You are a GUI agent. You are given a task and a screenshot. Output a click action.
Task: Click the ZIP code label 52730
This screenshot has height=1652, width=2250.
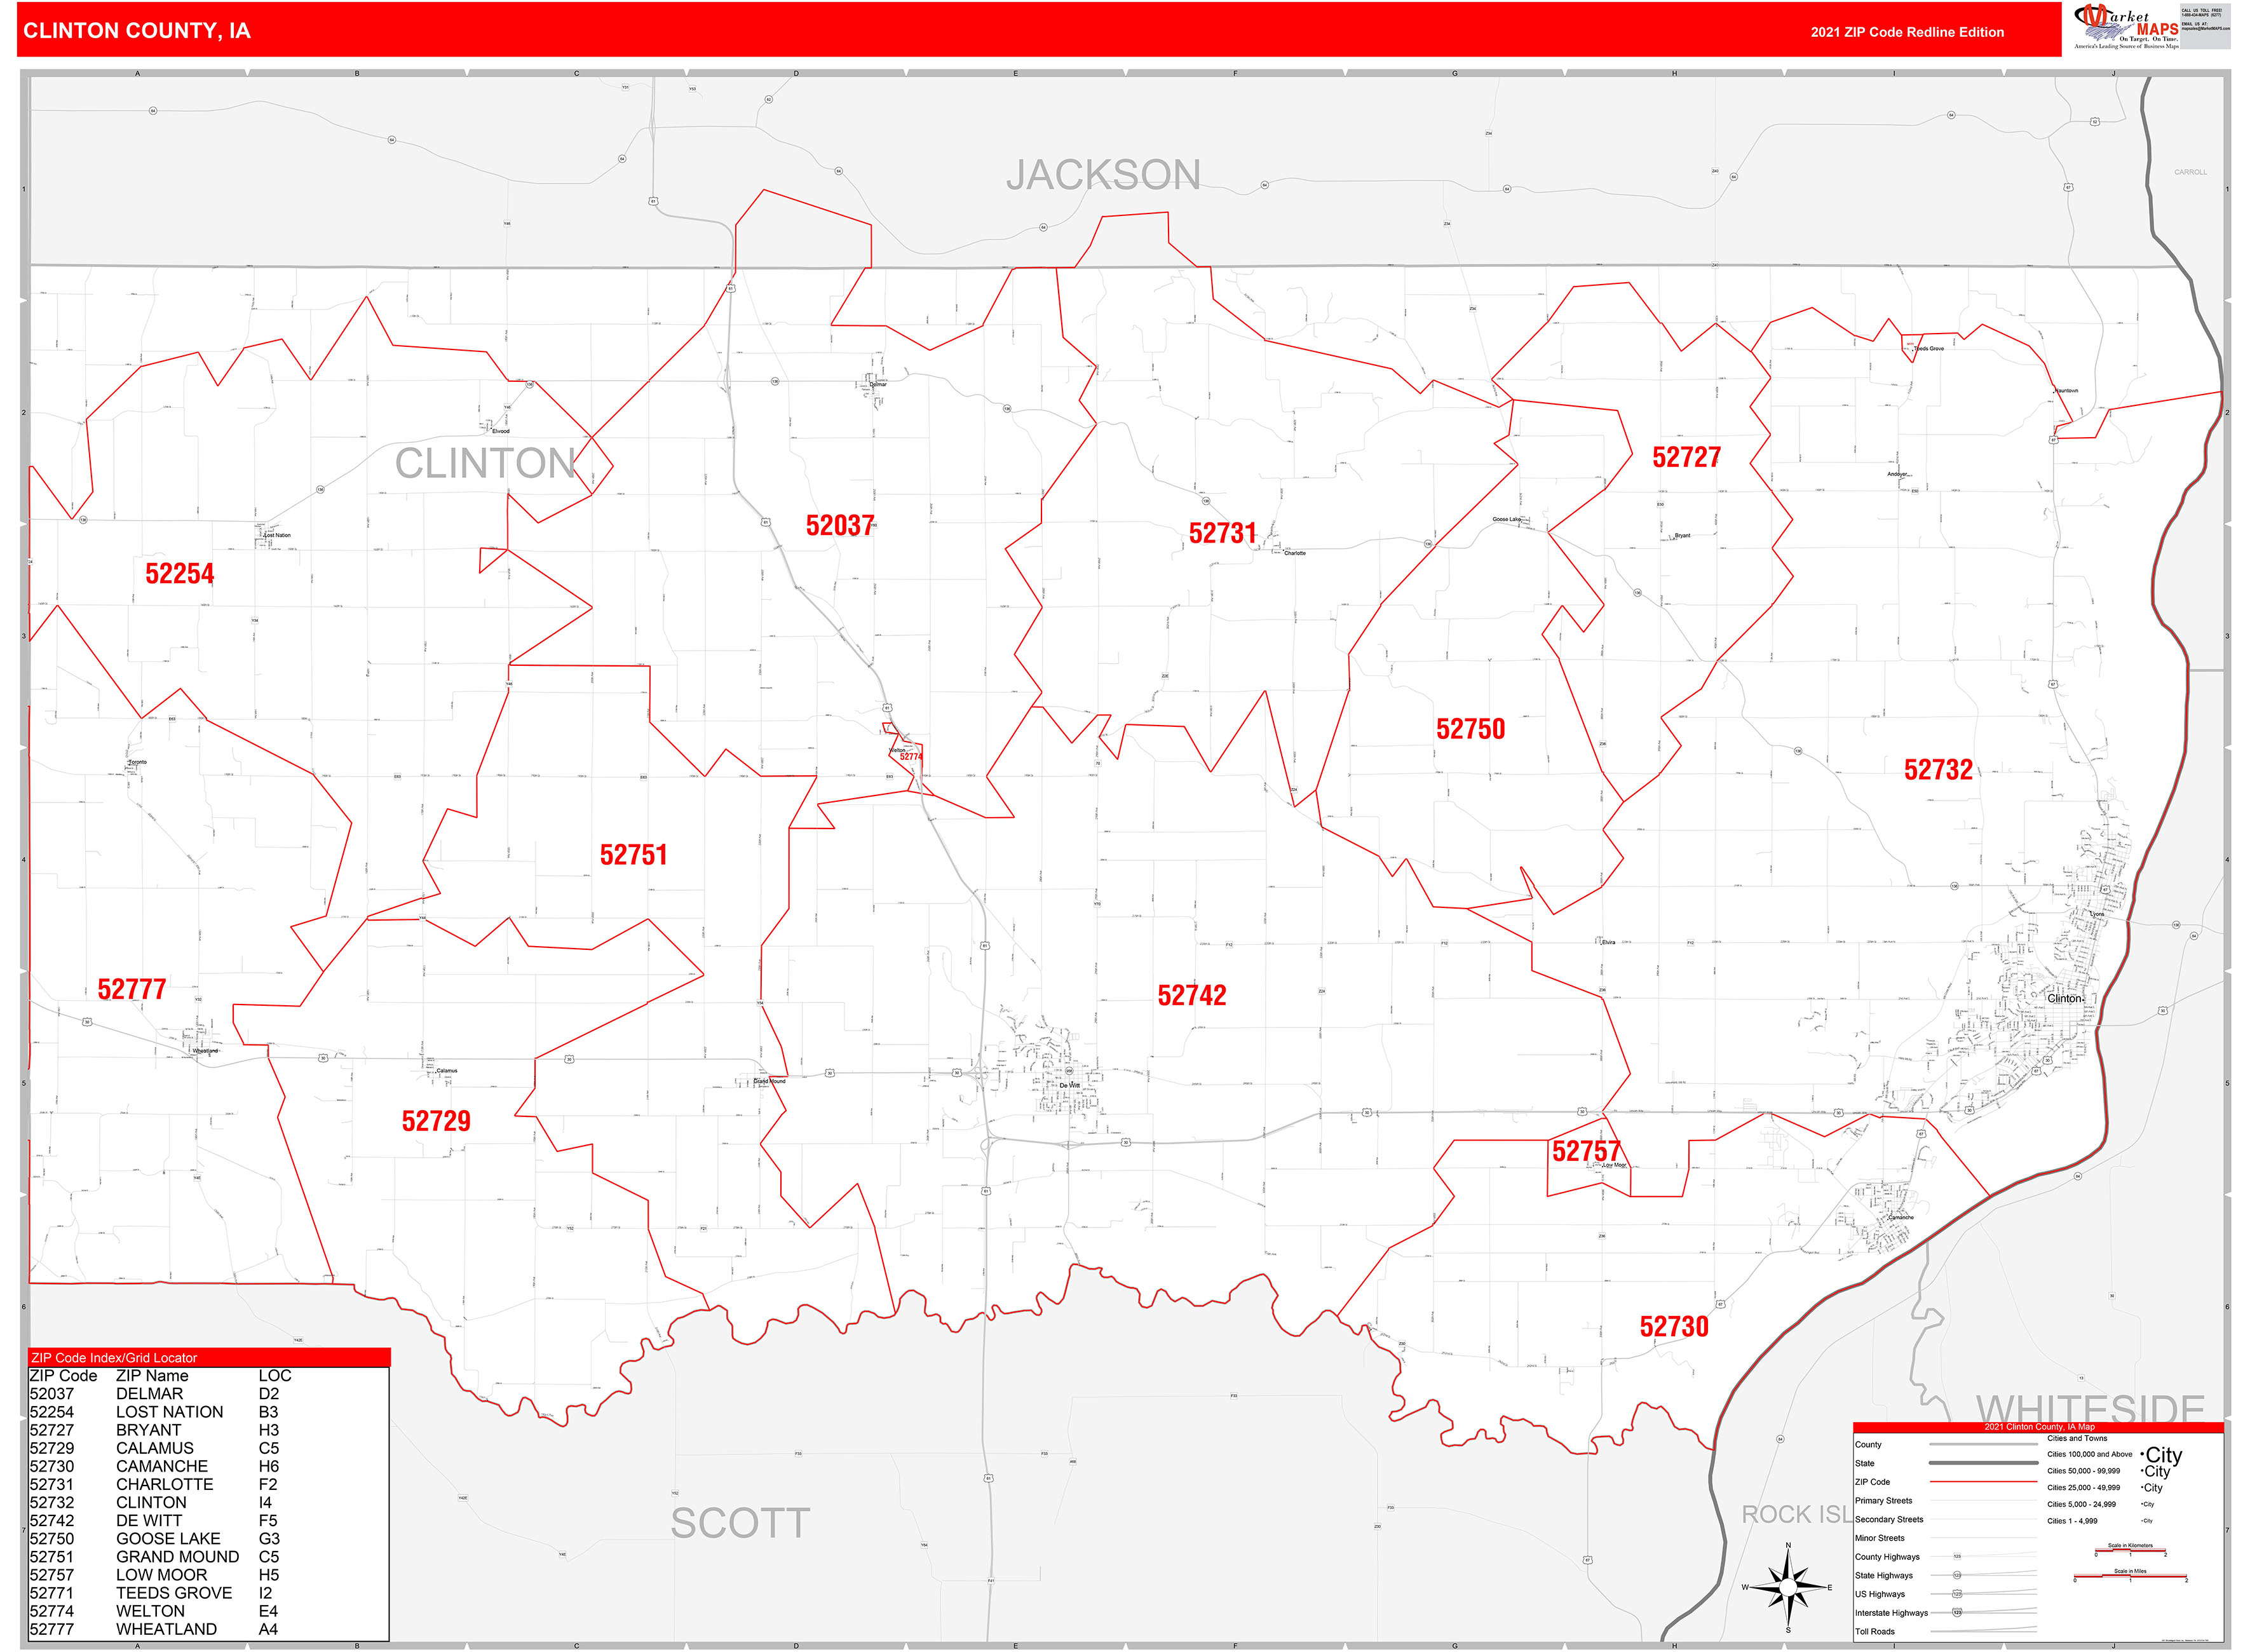click(x=1674, y=1327)
